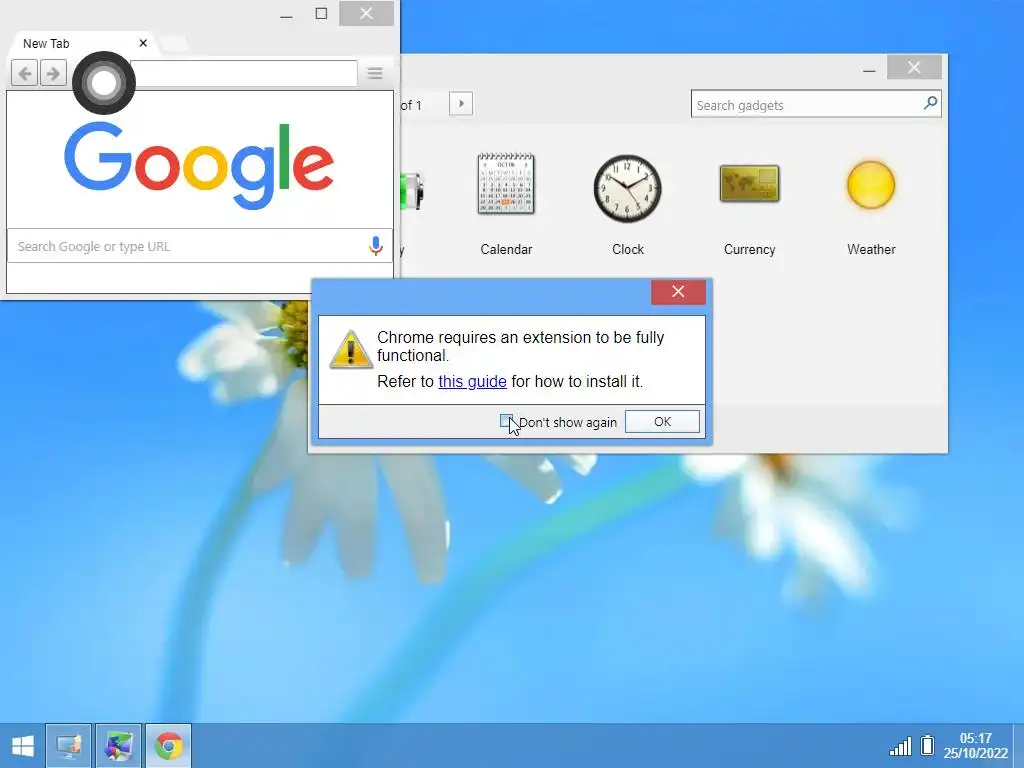Click the show desktop strip

click(x=1018, y=746)
